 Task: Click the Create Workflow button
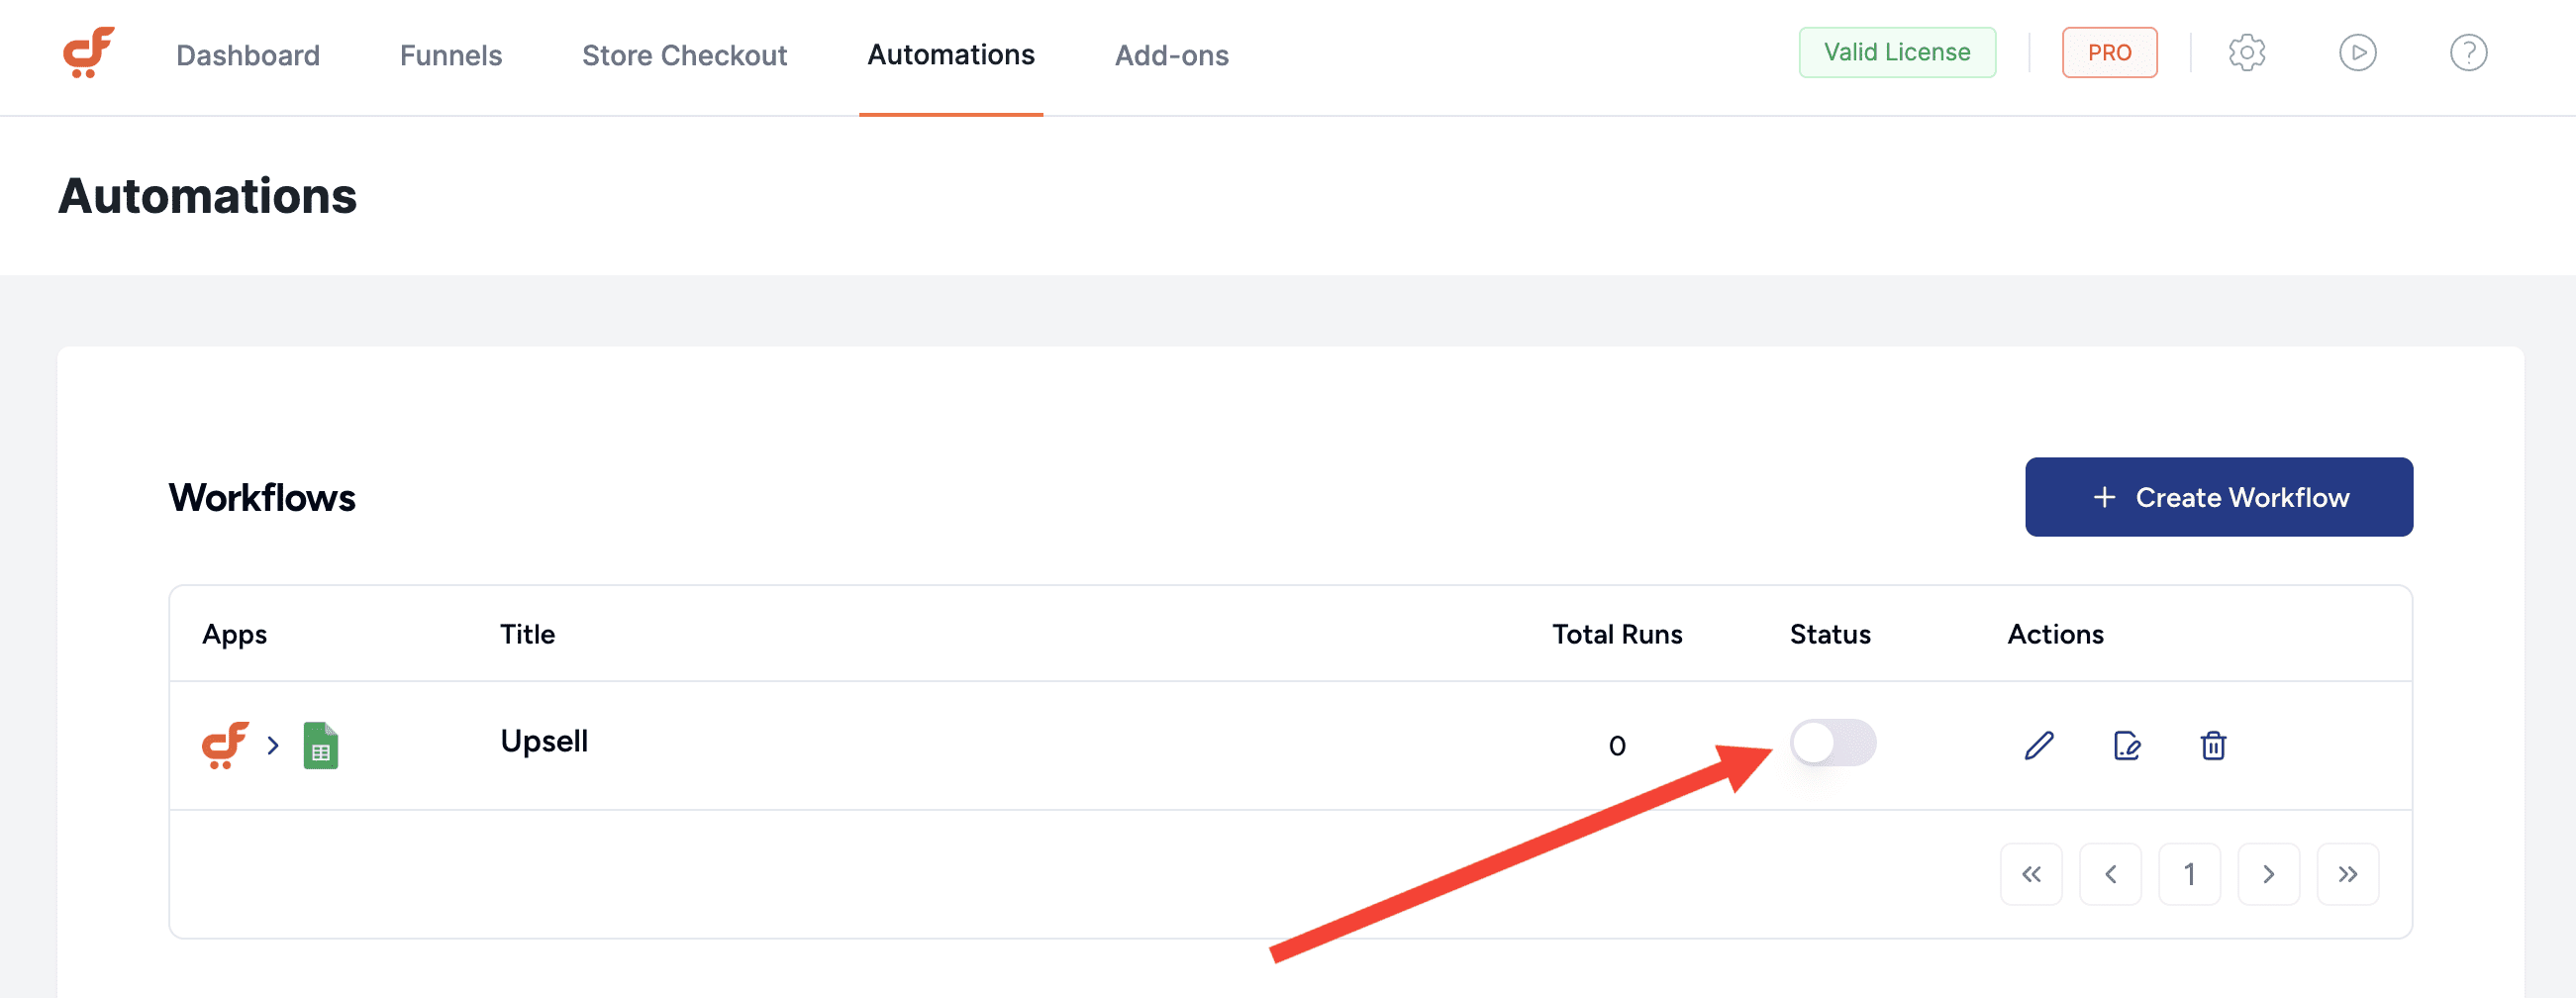click(x=2218, y=497)
